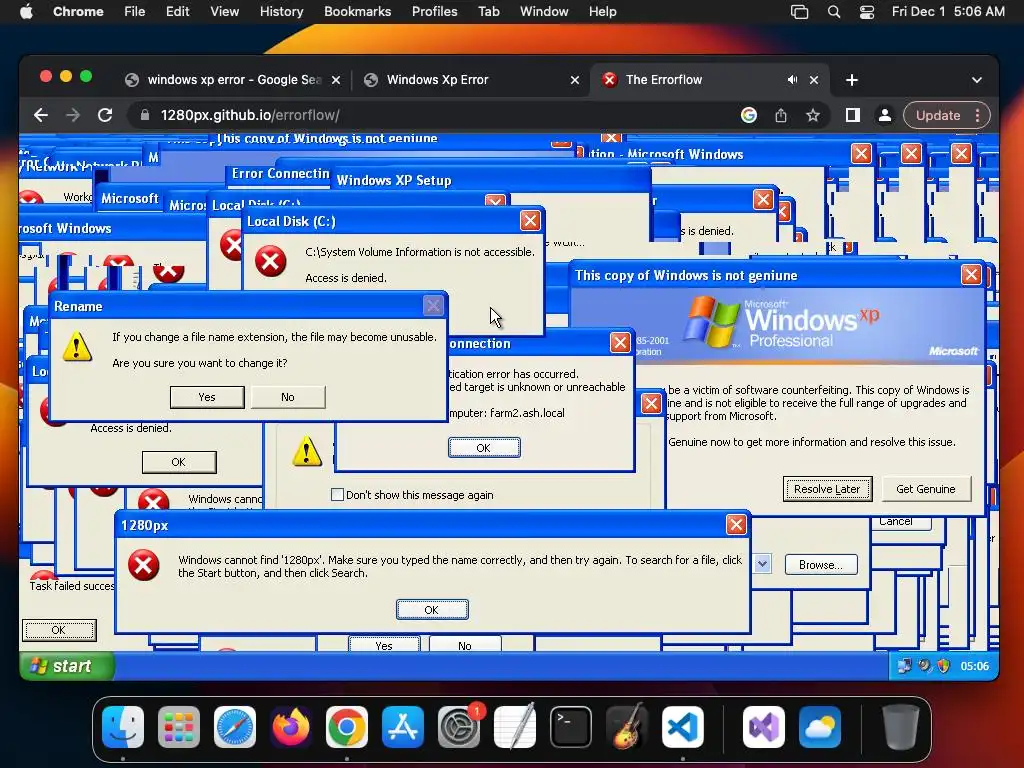Switch to windows xp error Google Search tab
Viewport: 1024px width, 768px height.
point(233,80)
